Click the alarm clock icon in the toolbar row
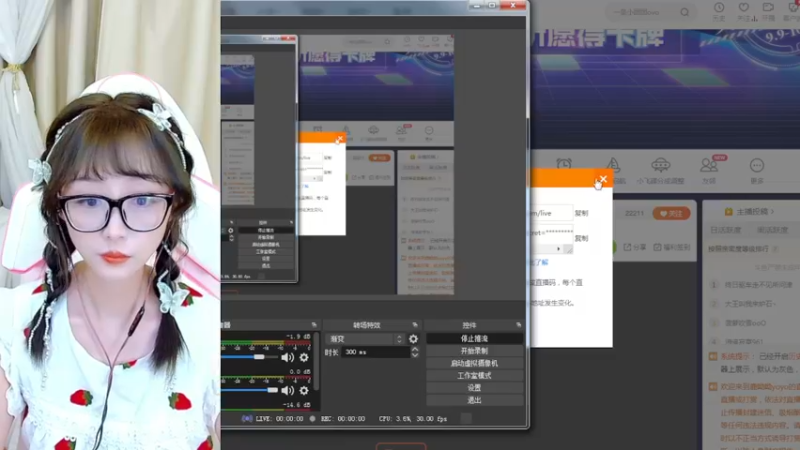 564,165
